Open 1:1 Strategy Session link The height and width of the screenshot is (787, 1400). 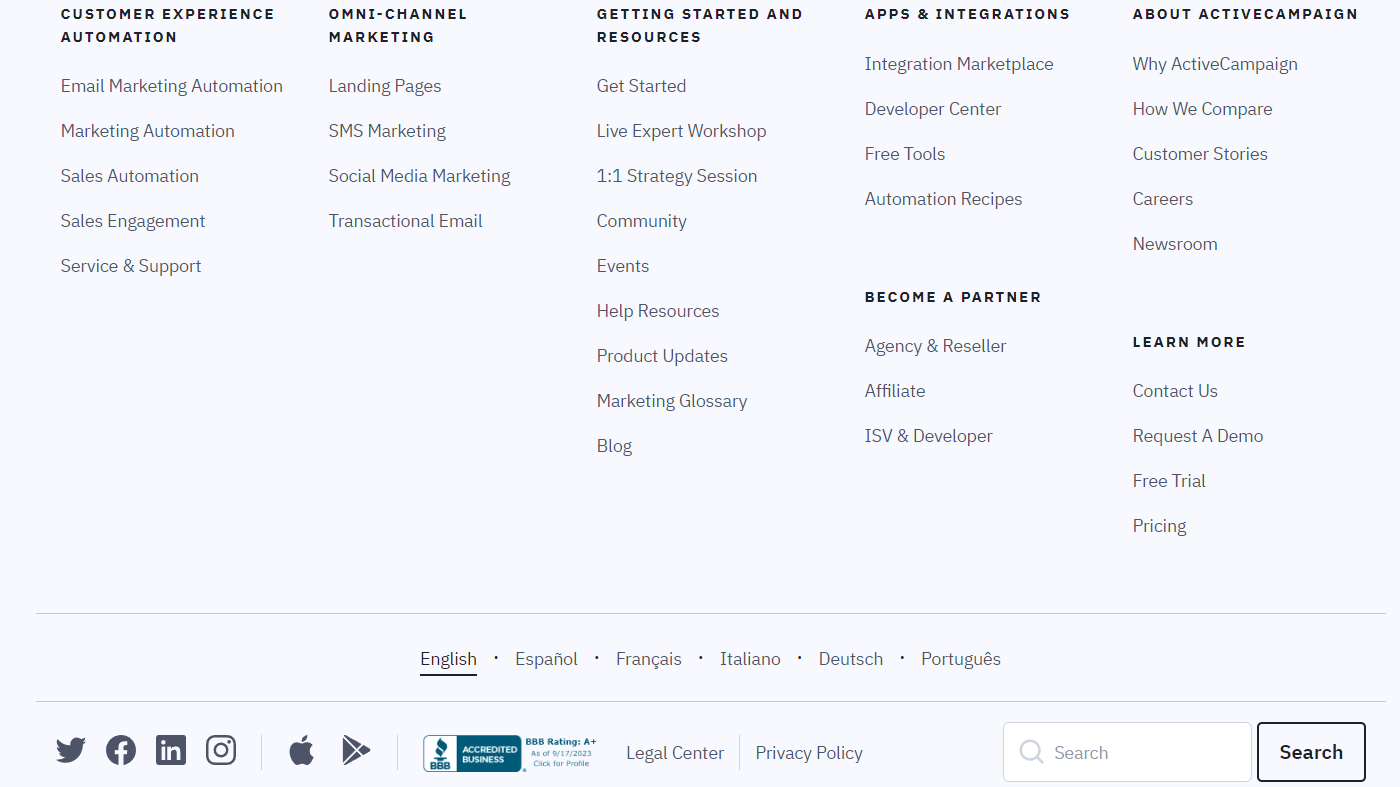(677, 176)
